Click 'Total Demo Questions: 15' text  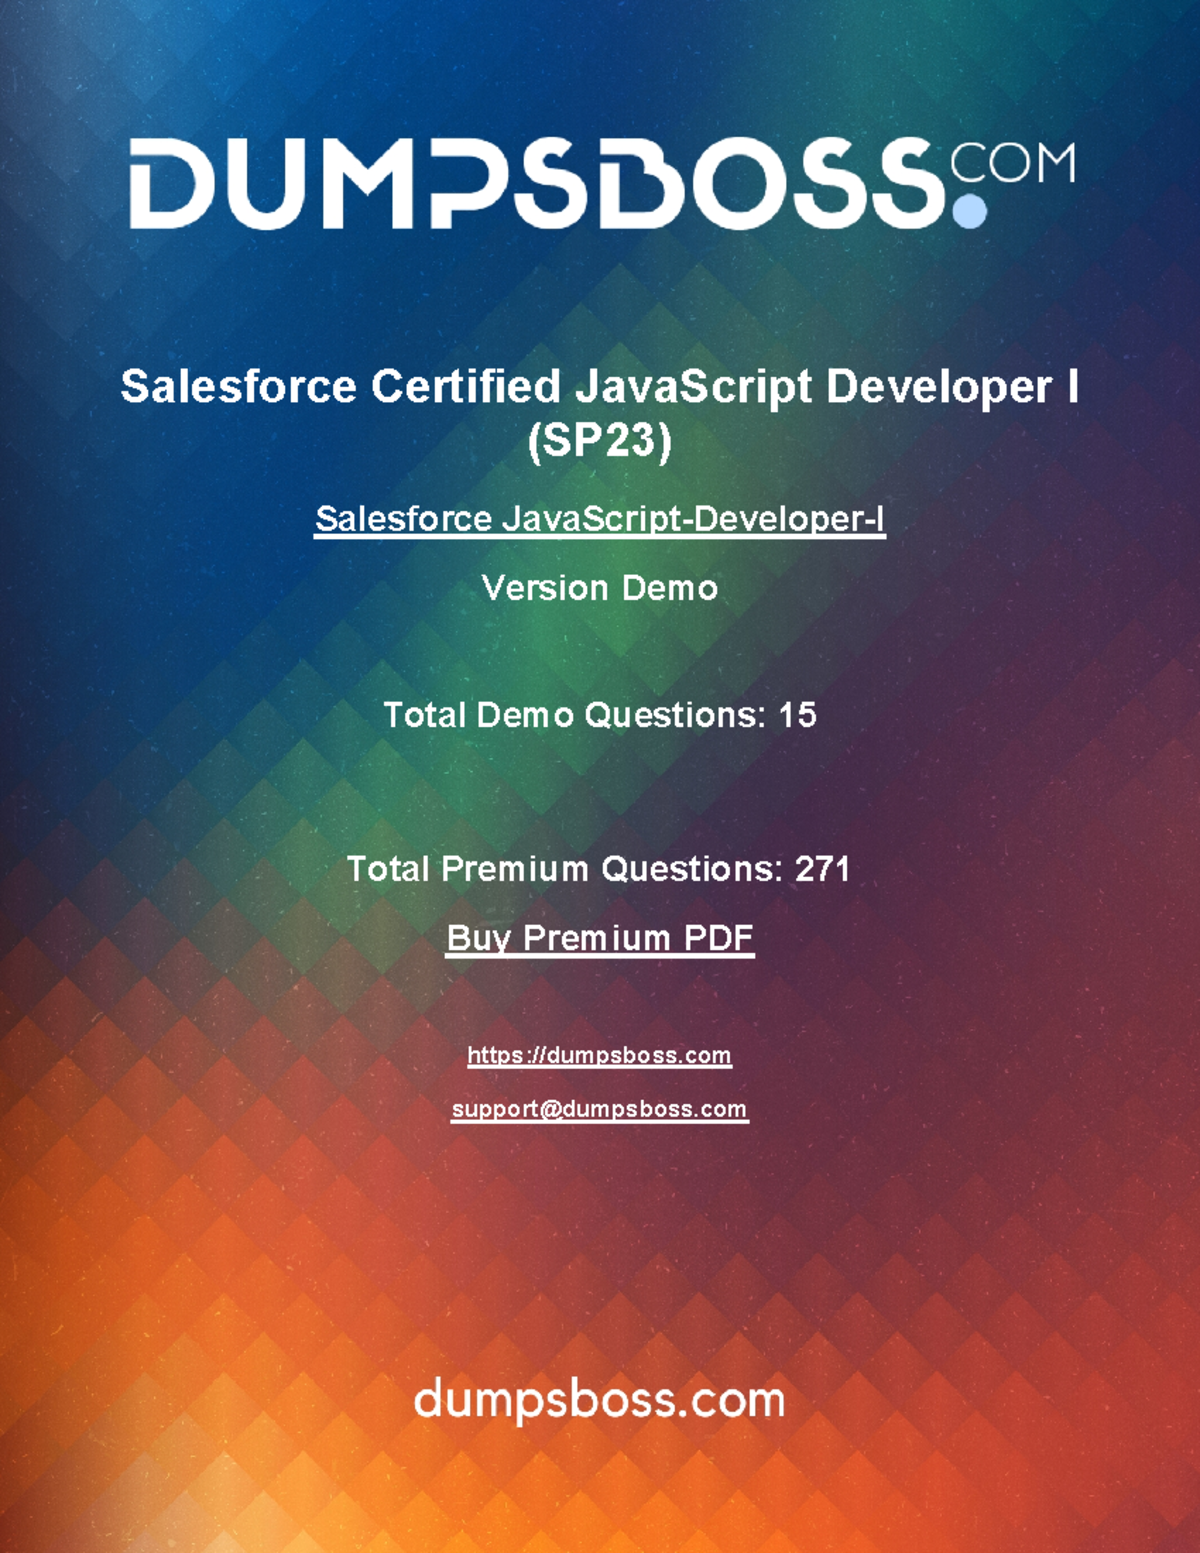(600, 715)
